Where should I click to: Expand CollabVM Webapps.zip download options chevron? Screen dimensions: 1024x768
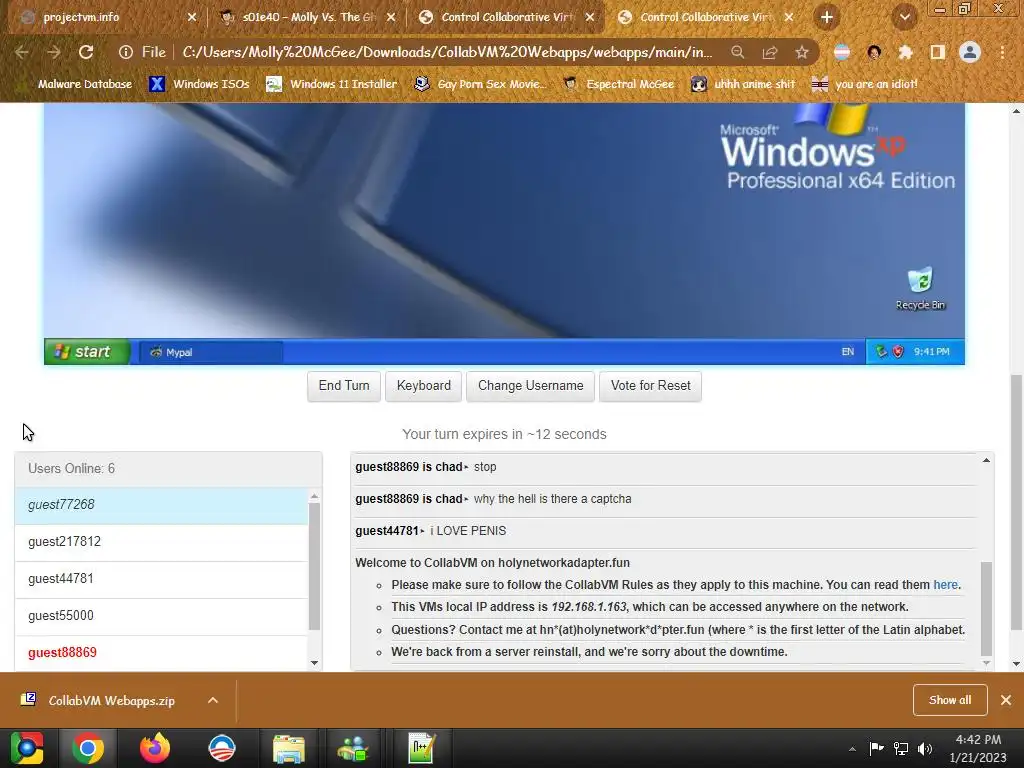(212, 700)
